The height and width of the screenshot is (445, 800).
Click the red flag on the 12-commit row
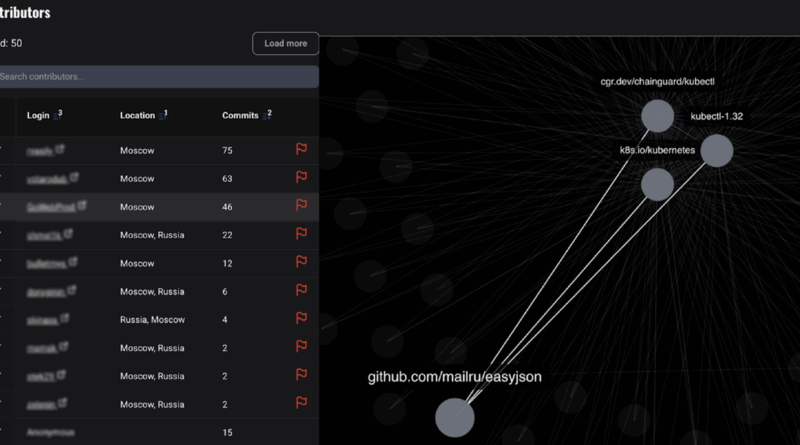302,262
